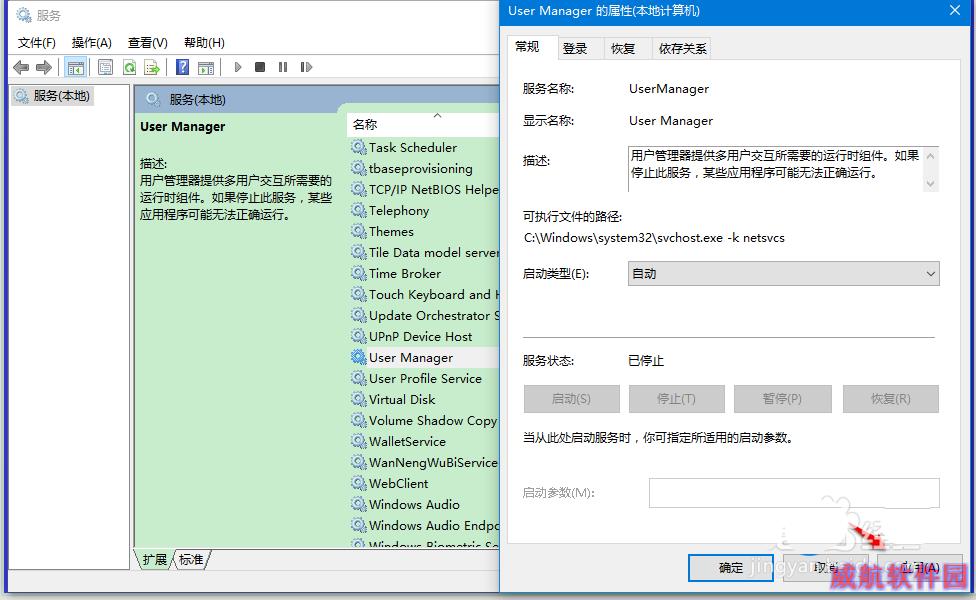Screen dimensions: 976x600
Task: Click the gear icon beside UPnP Device Host
Action: 359,337
